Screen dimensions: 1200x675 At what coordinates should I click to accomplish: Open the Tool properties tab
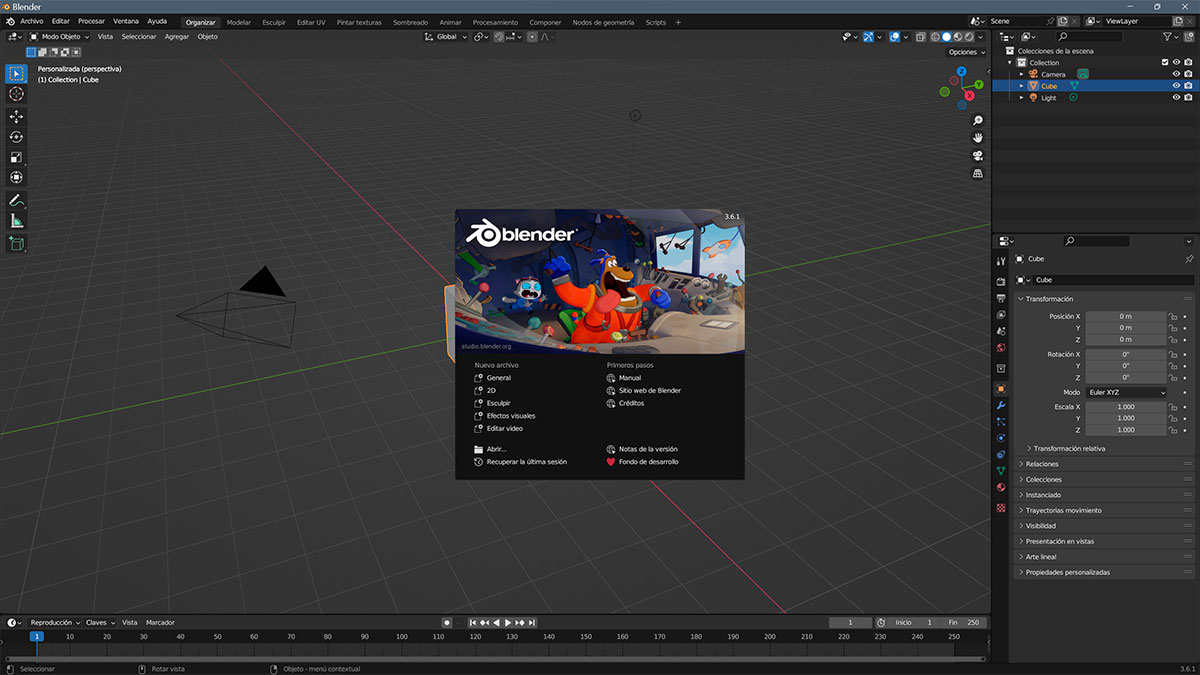point(1001,261)
